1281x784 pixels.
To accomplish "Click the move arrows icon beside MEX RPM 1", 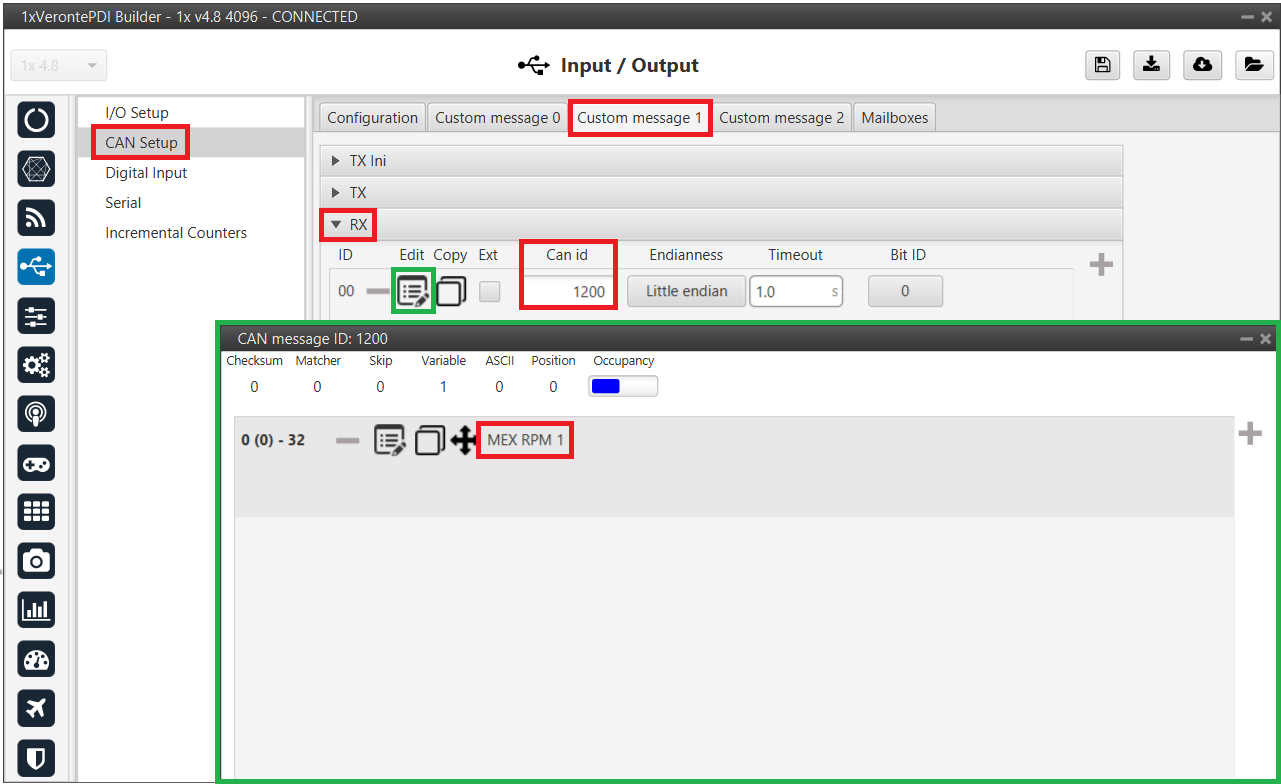I will 463,440.
